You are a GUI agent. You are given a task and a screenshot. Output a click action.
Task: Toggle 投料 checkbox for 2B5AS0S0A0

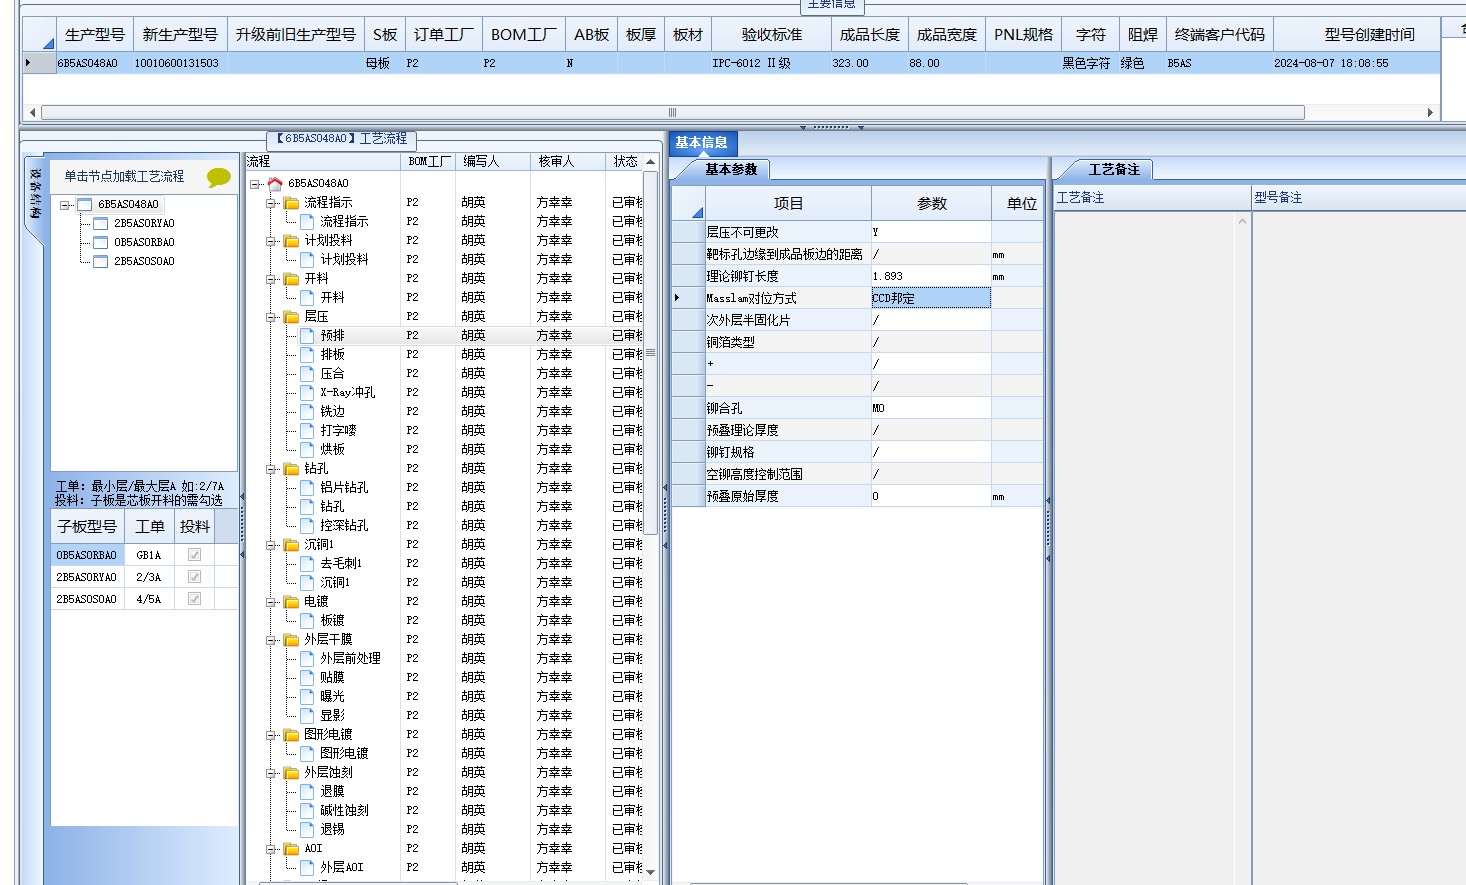tap(194, 598)
